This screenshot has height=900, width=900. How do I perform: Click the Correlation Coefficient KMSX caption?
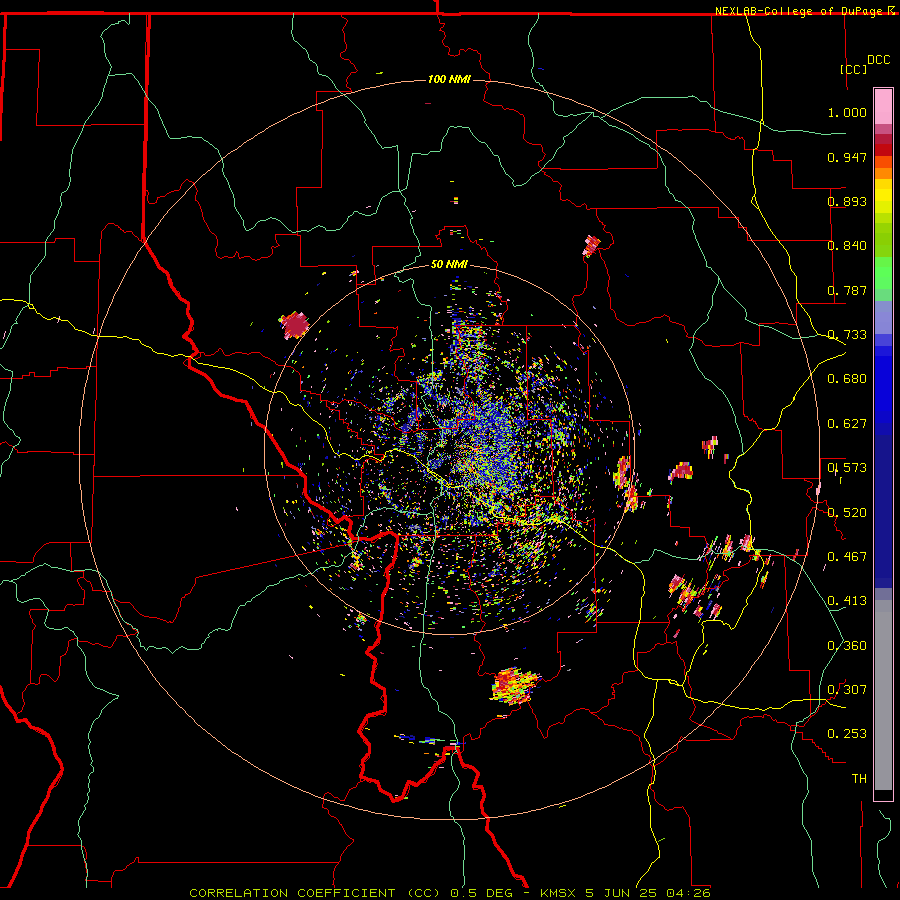[x=449, y=893]
